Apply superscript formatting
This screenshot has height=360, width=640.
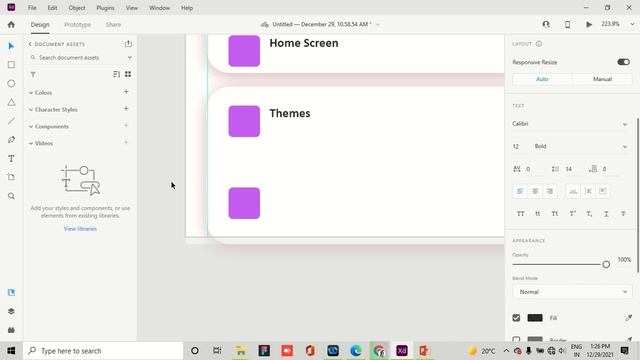coord(572,214)
